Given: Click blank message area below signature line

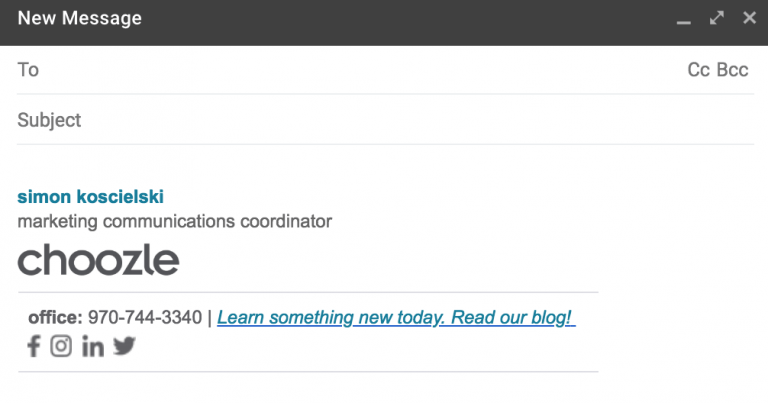Looking at the screenshot, I should pos(385,388).
